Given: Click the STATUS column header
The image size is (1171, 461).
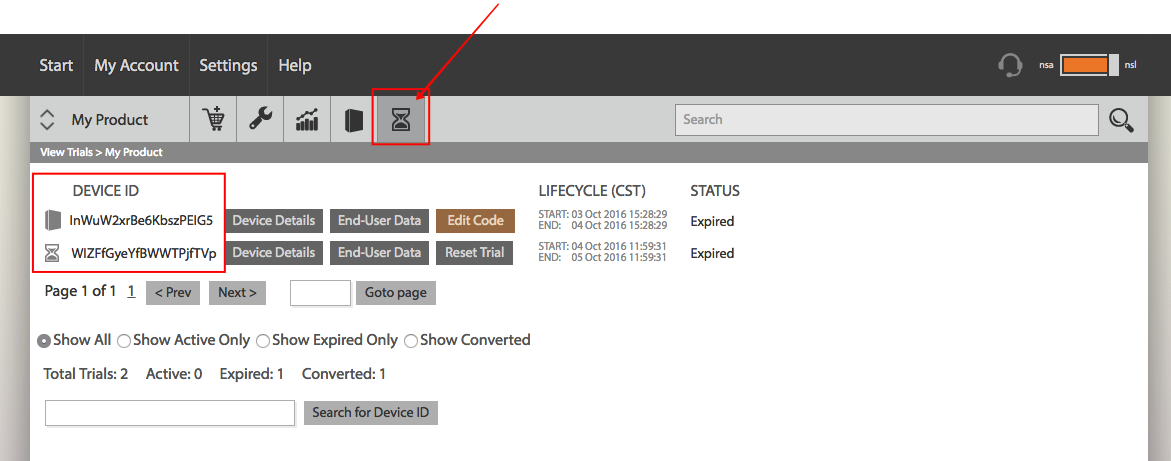Looking at the screenshot, I should coord(715,191).
